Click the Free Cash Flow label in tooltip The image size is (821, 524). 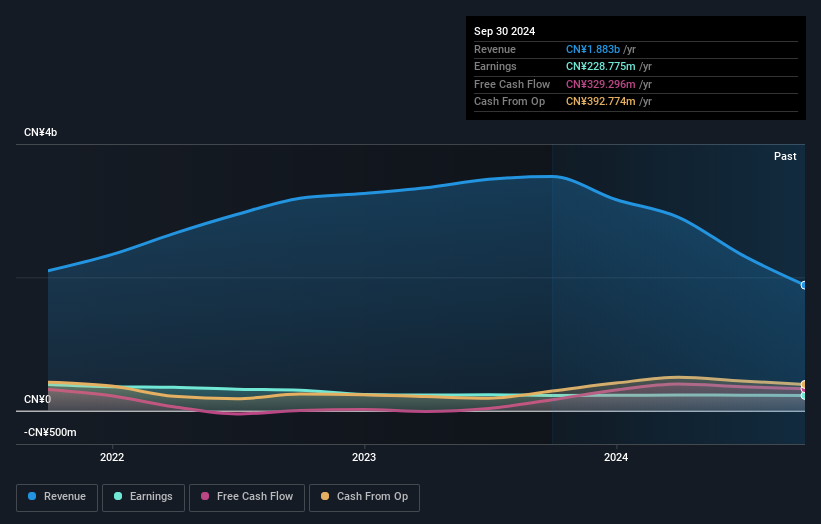(512, 84)
